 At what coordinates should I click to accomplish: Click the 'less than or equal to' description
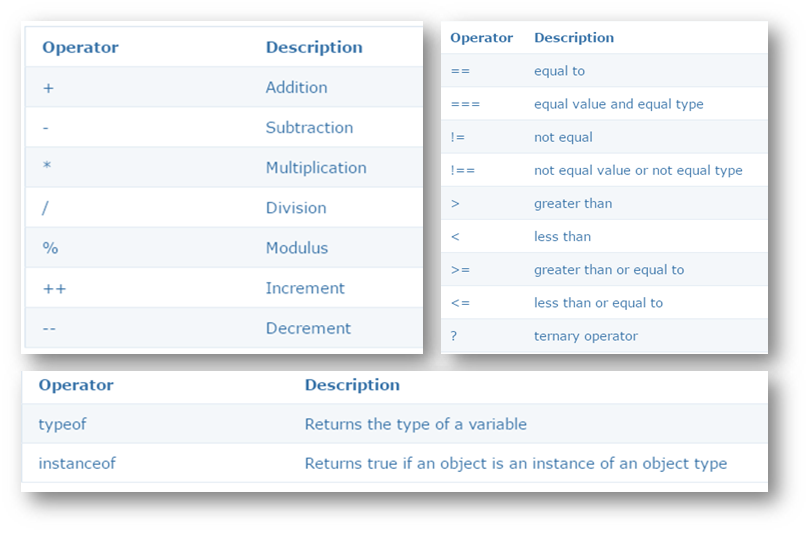click(598, 303)
